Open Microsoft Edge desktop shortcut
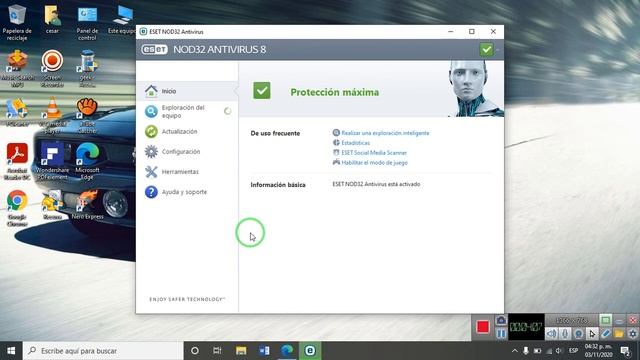Image resolution: width=640 pixels, height=360 pixels. pyautogui.click(x=87, y=162)
